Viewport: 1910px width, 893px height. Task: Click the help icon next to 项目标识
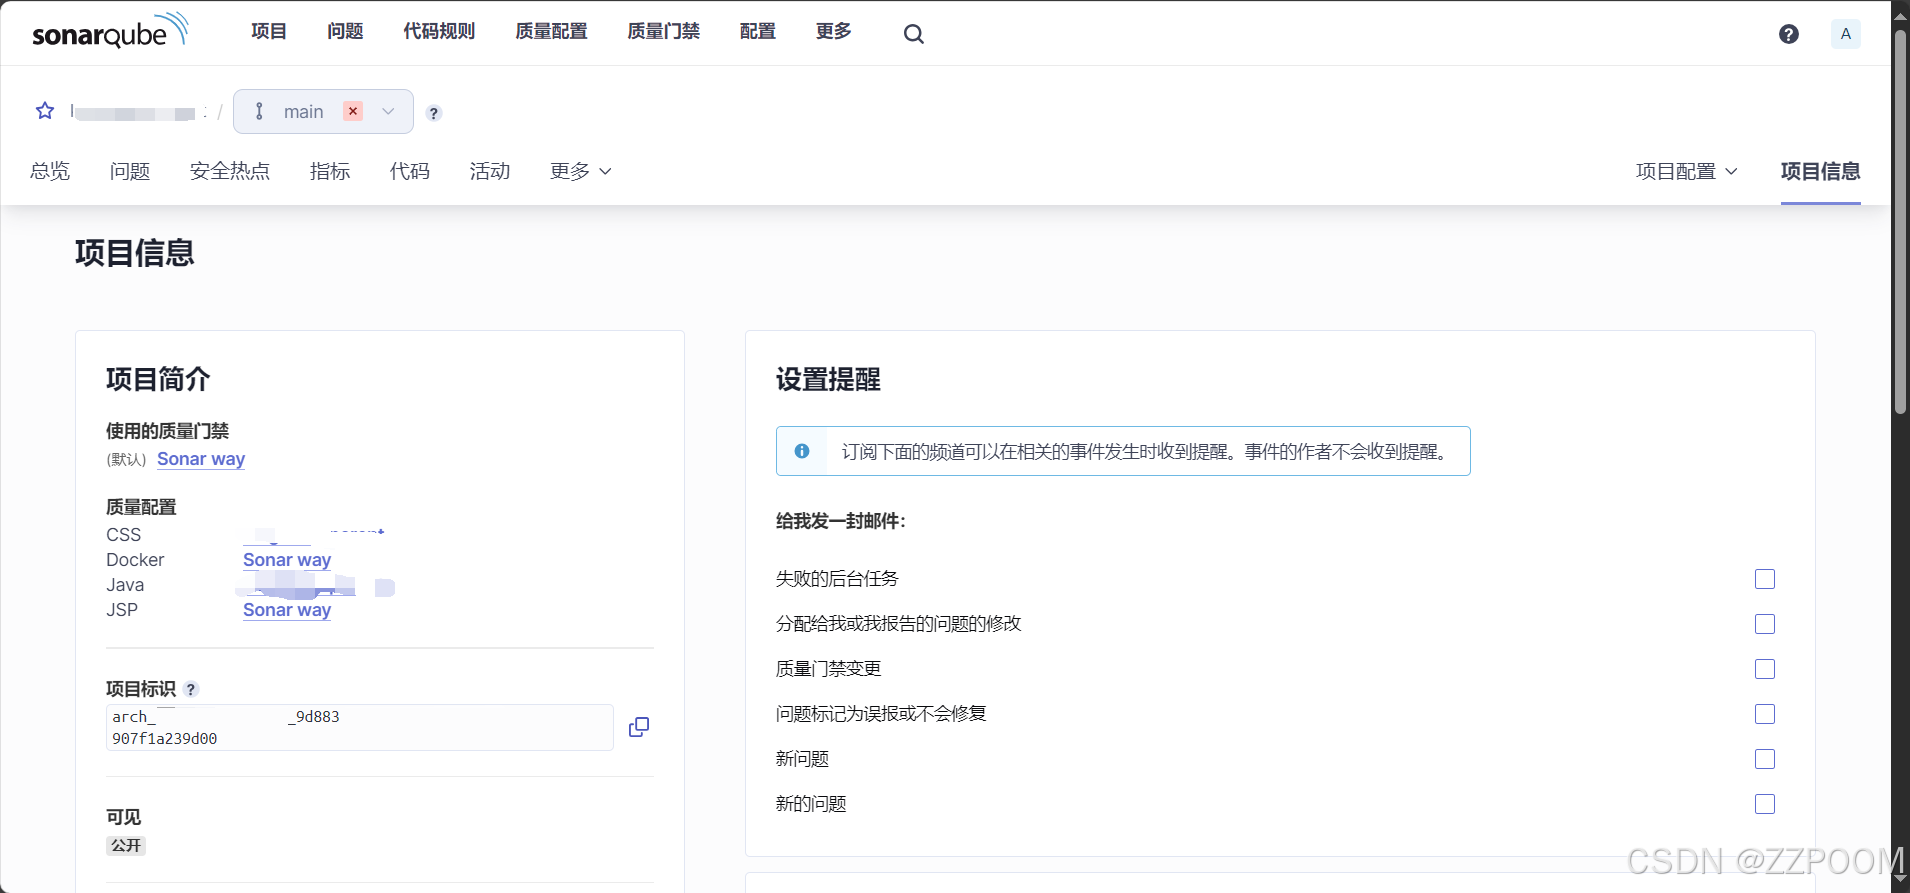(191, 689)
